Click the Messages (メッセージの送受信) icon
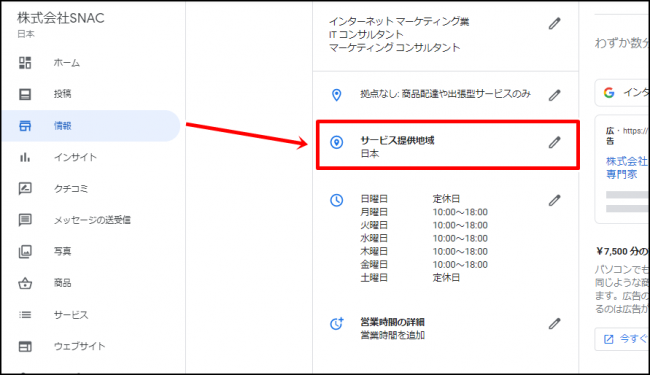The width and height of the screenshot is (650, 375). tap(25, 220)
